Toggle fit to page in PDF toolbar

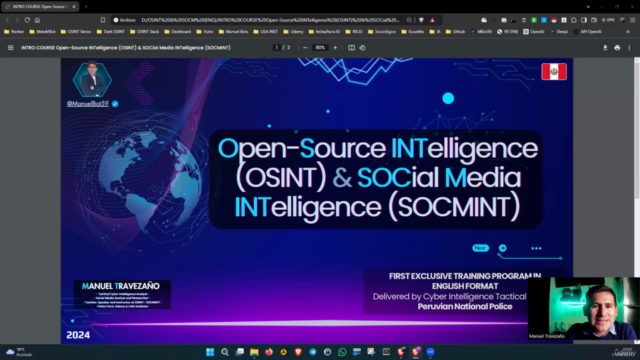pyautogui.click(x=351, y=48)
